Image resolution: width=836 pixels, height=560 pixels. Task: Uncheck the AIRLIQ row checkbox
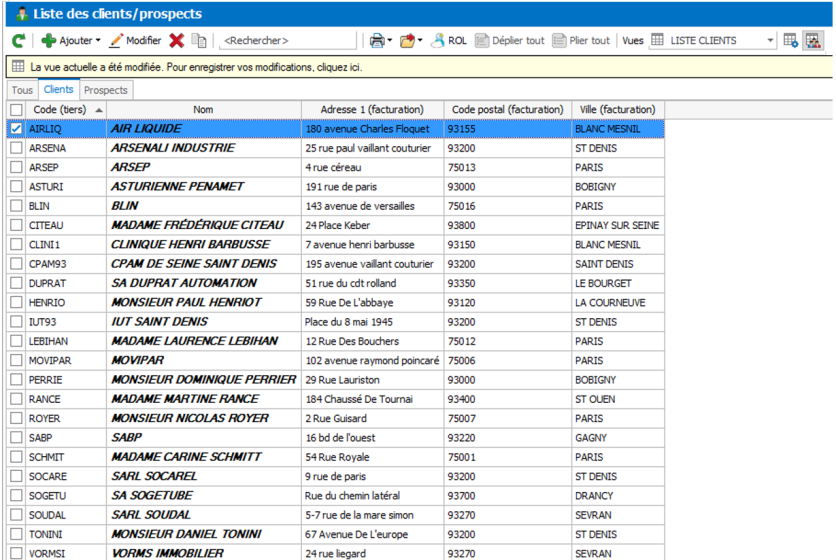tap(17, 129)
